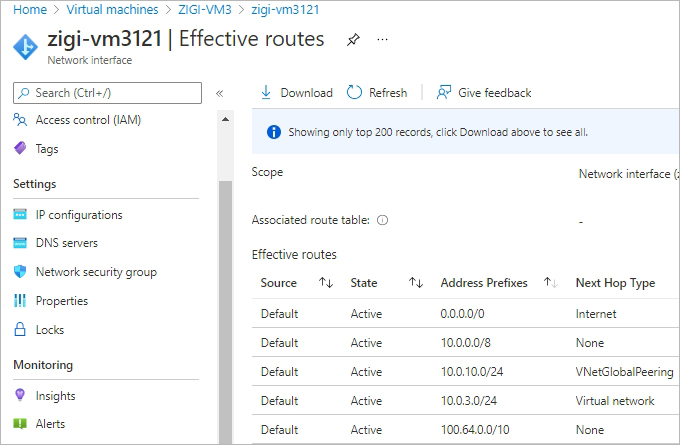Click the magnifier icon in search box
Screen dimensions: 680x445
point(24,93)
